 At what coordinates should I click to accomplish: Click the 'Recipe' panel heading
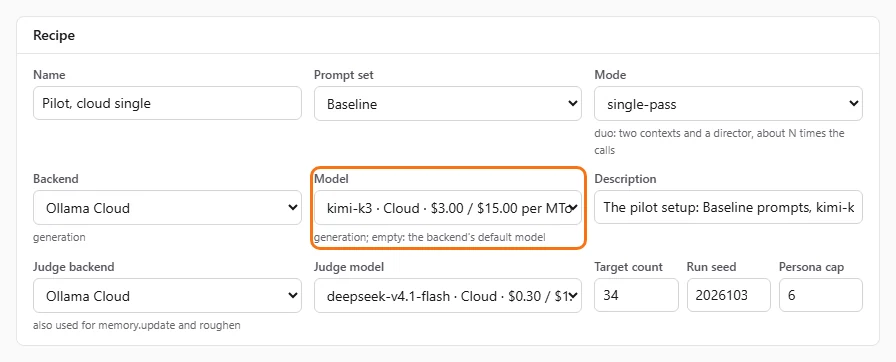pyautogui.click(x=54, y=35)
